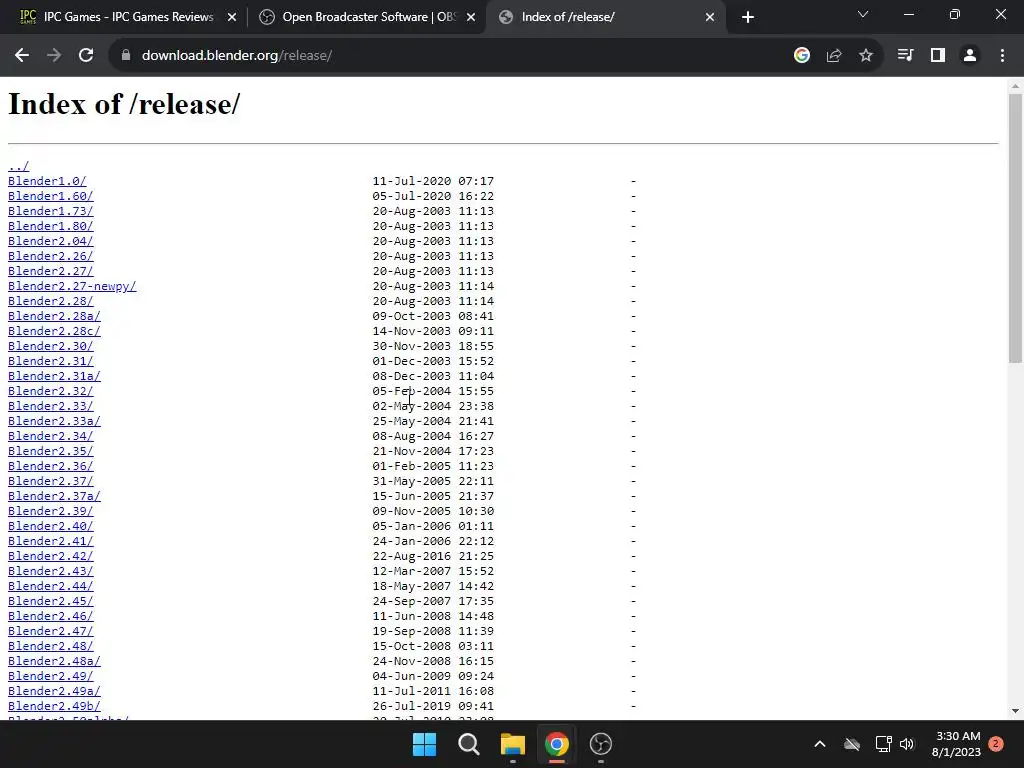
Task: Open the Blender2.28/ link
Action: tap(50, 301)
